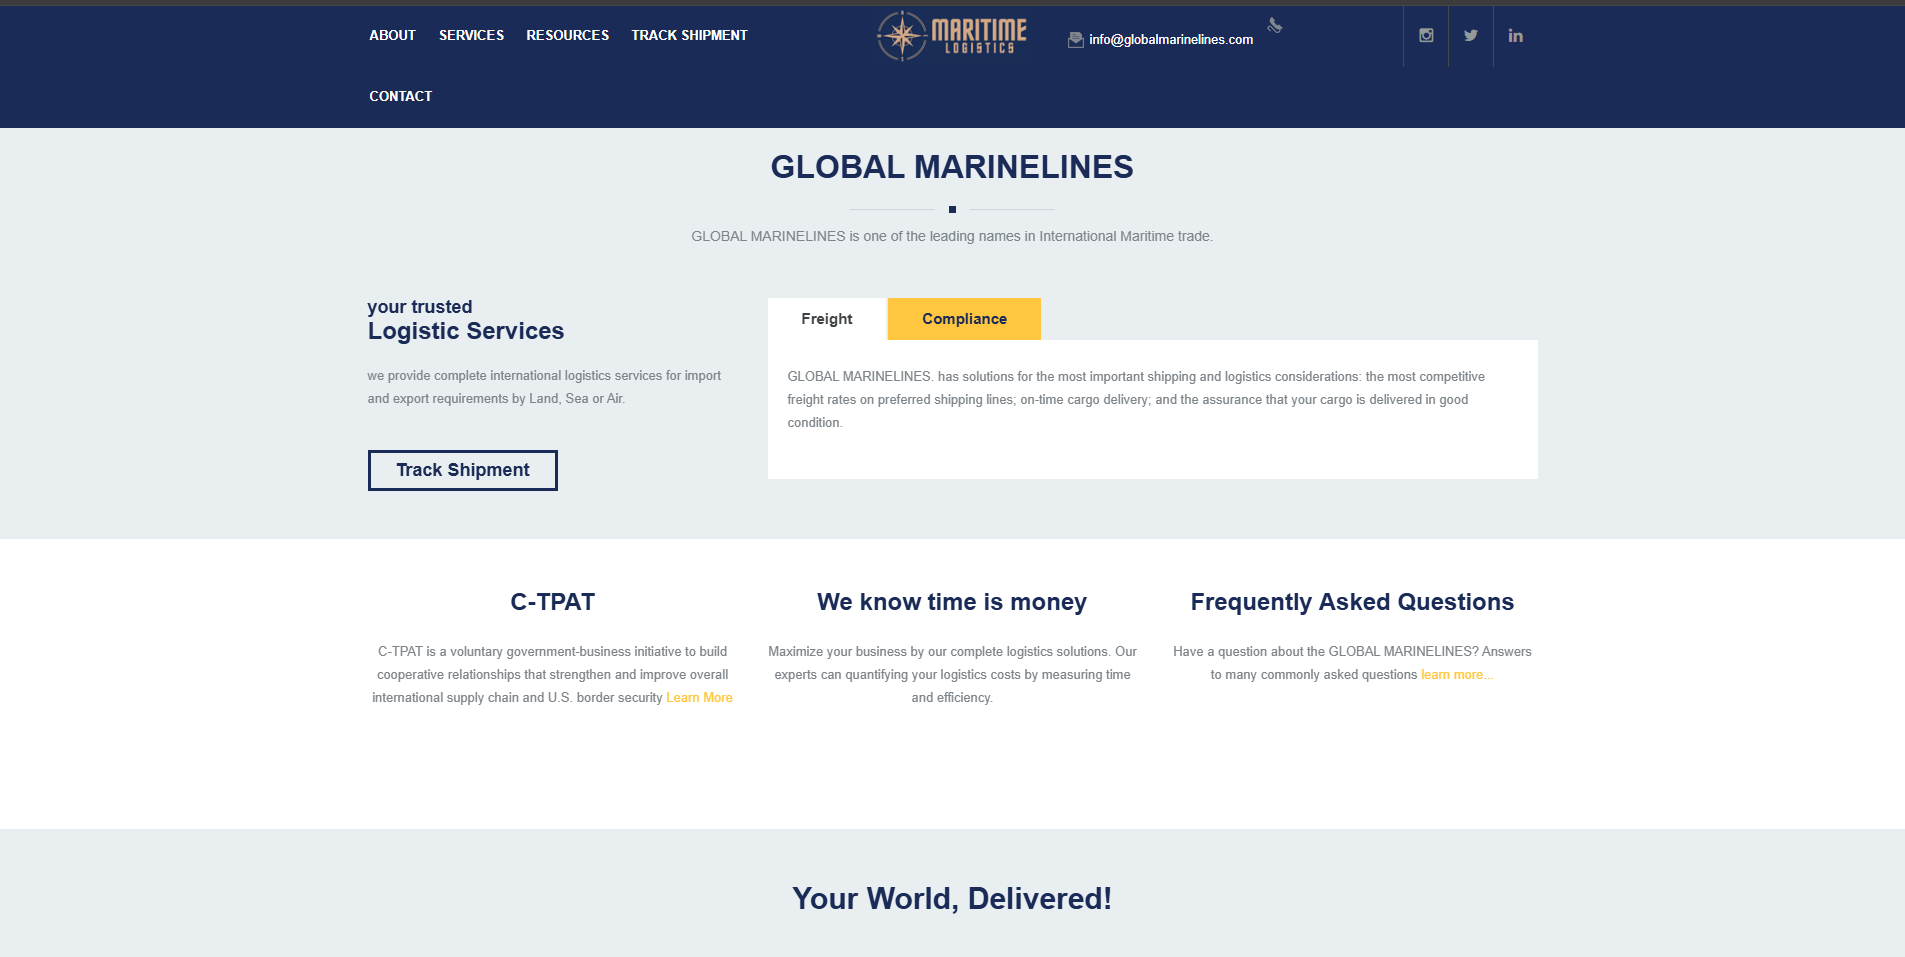Image resolution: width=1905 pixels, height=957 pixels.
Task: Click the phone handset icon in header
Action: tap(1275, 26)
